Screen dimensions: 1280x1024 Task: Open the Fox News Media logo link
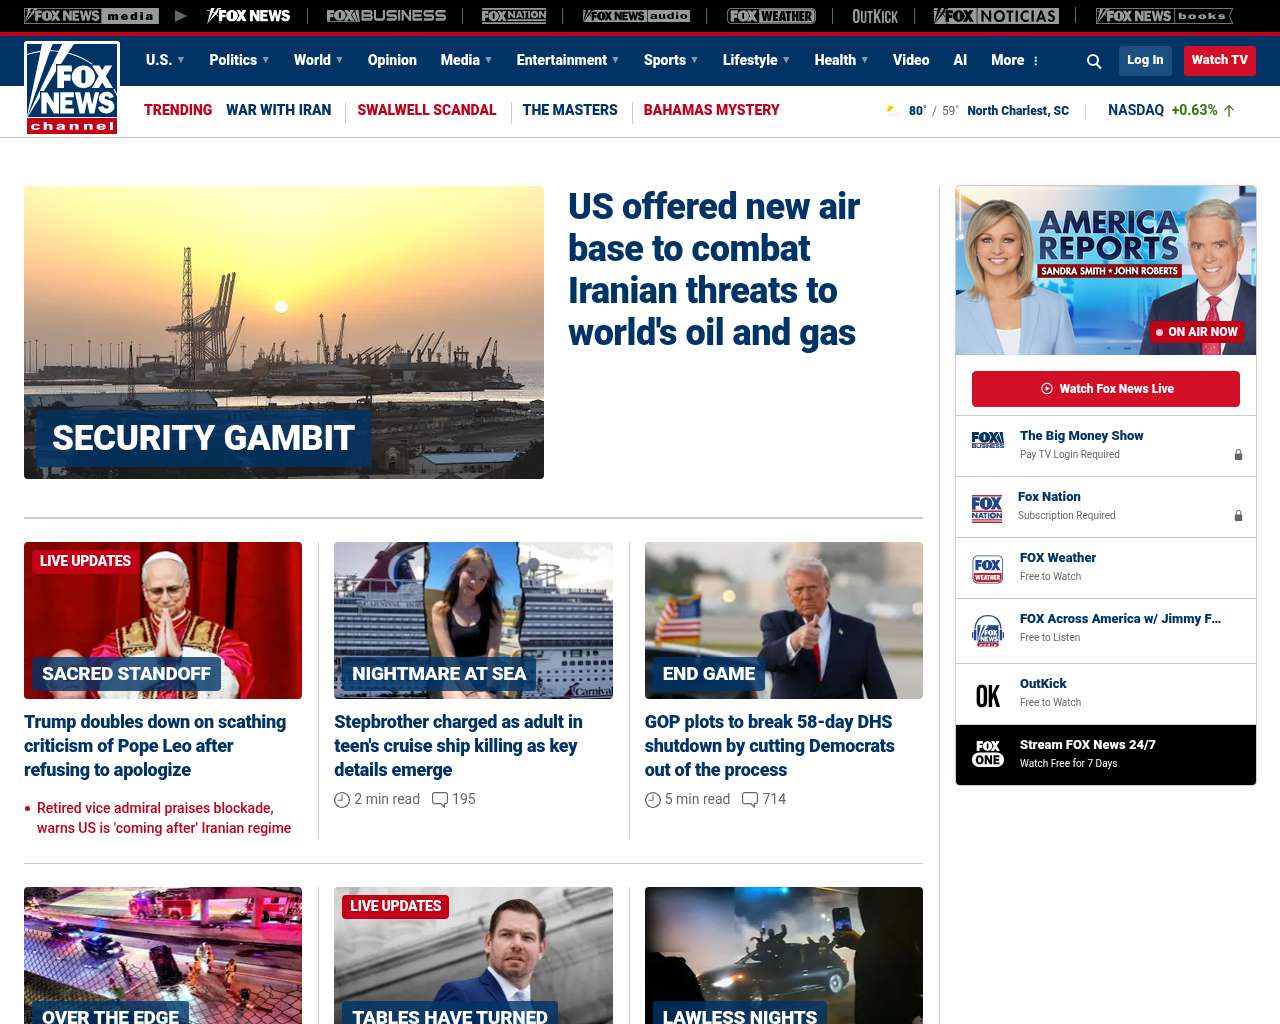(91, 16)
